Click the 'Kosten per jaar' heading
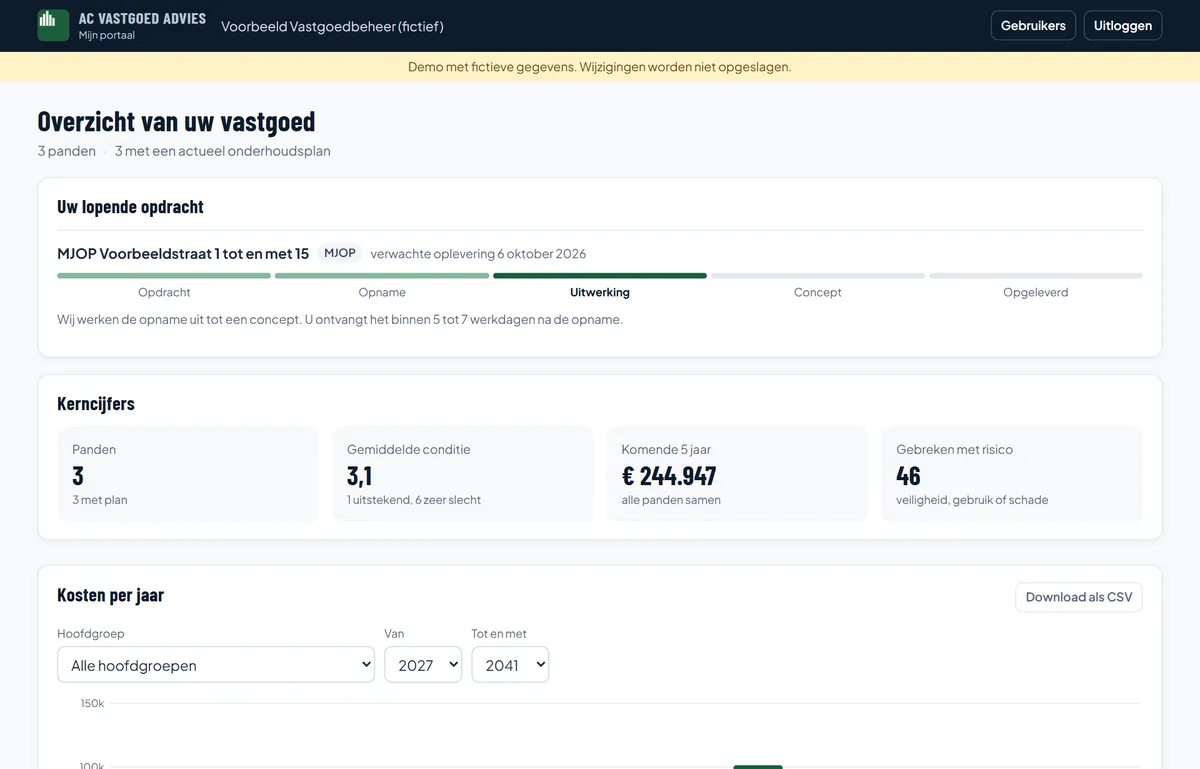The image size is (1200, 769). tap(111, 595)
